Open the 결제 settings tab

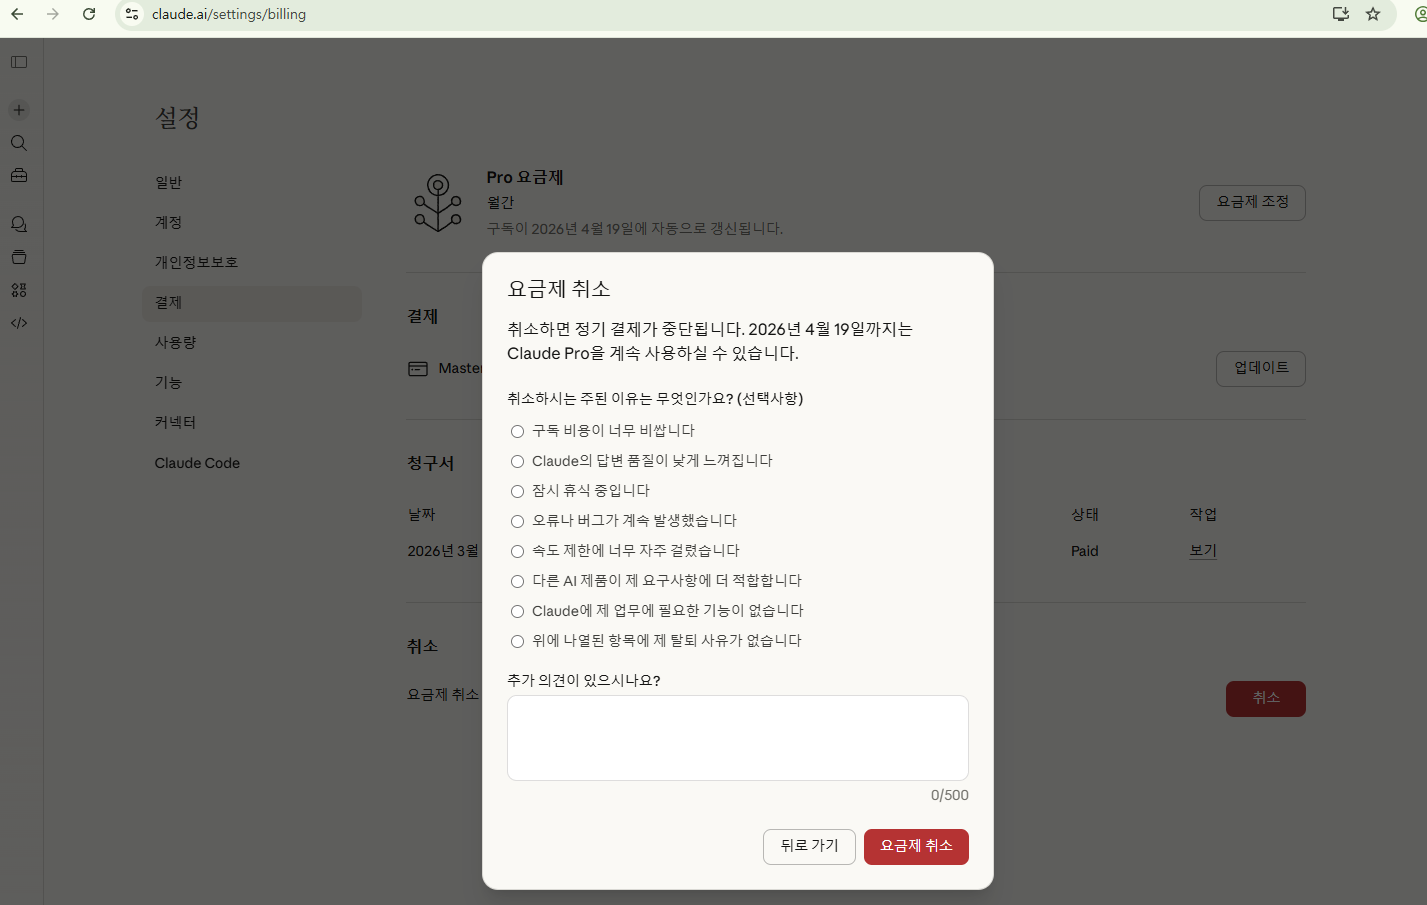click(252, 303)
